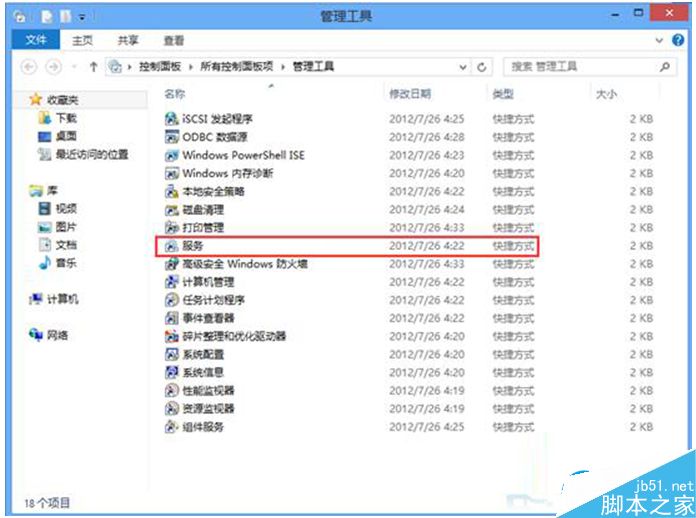Switch to the 共享 ribbon tab
This screenshot has width=696, height=518.
click(128, 41)
